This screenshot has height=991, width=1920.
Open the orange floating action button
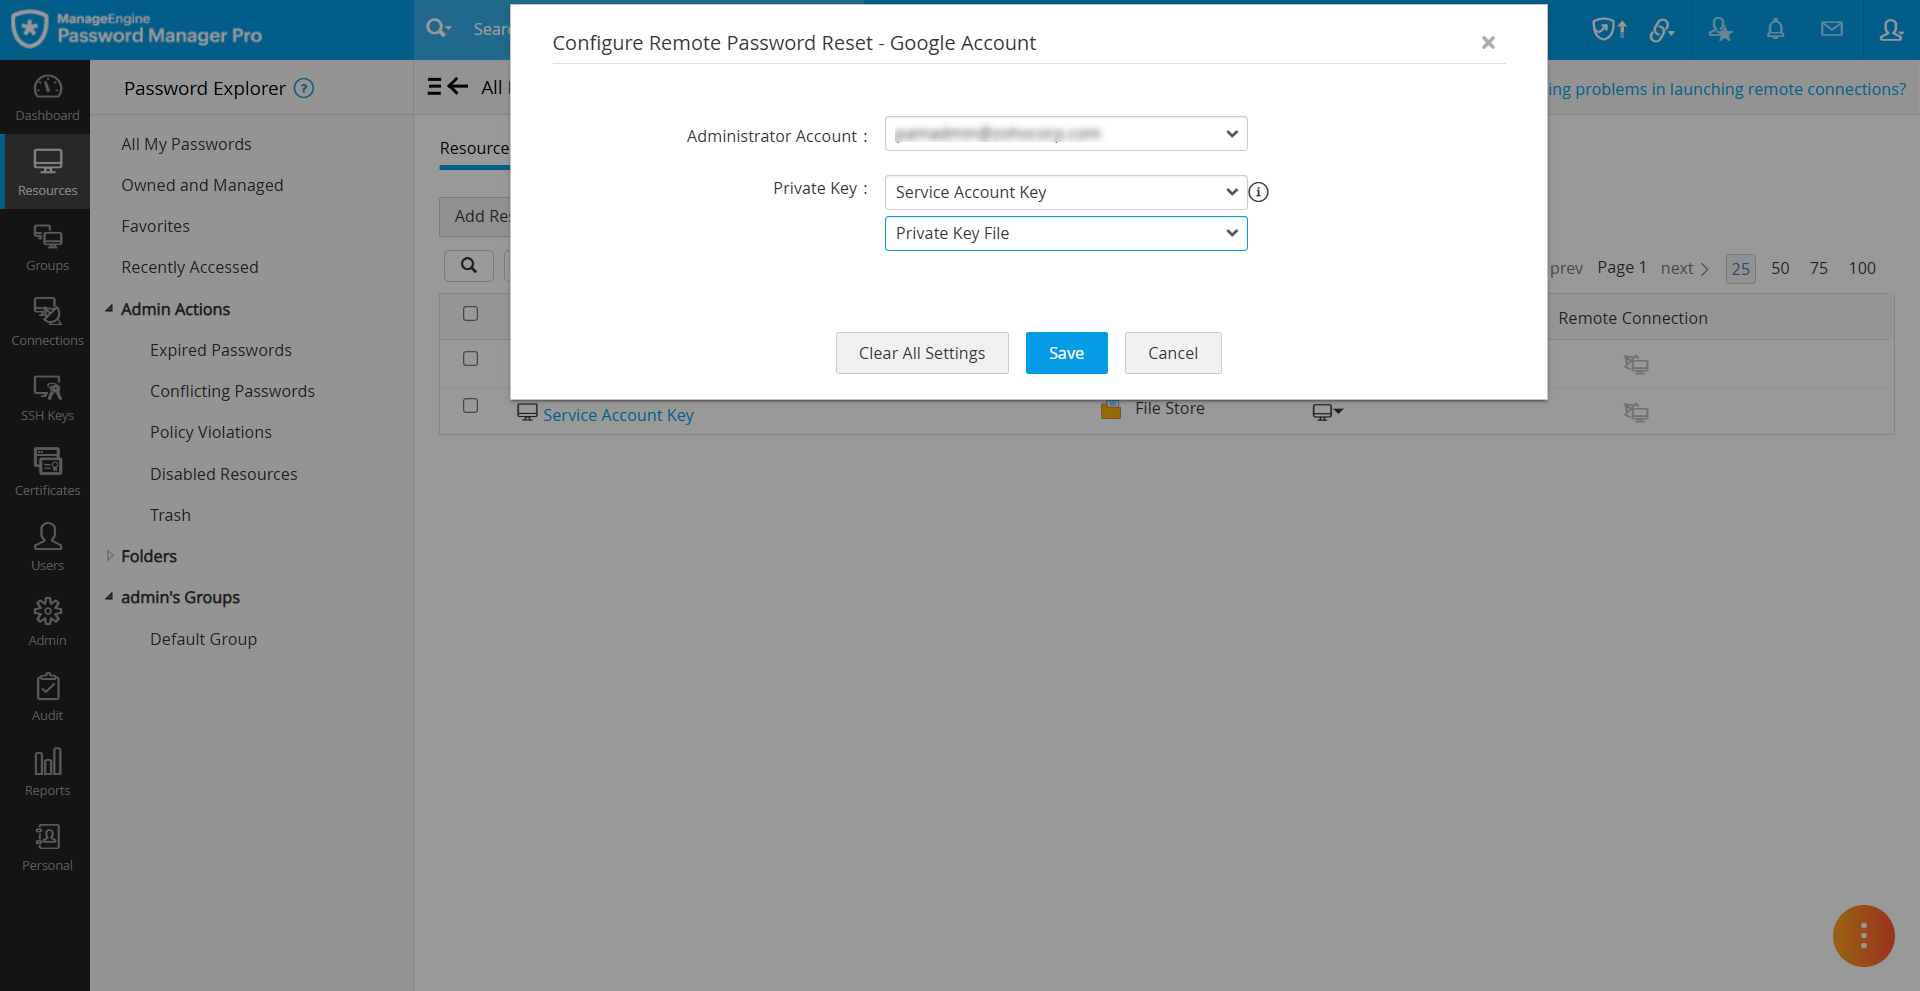pyautogui.click(x=1863, y=936)
